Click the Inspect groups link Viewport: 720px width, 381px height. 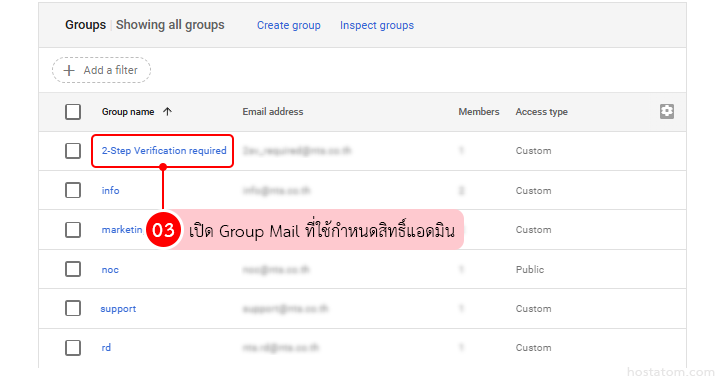coord(377,25)
